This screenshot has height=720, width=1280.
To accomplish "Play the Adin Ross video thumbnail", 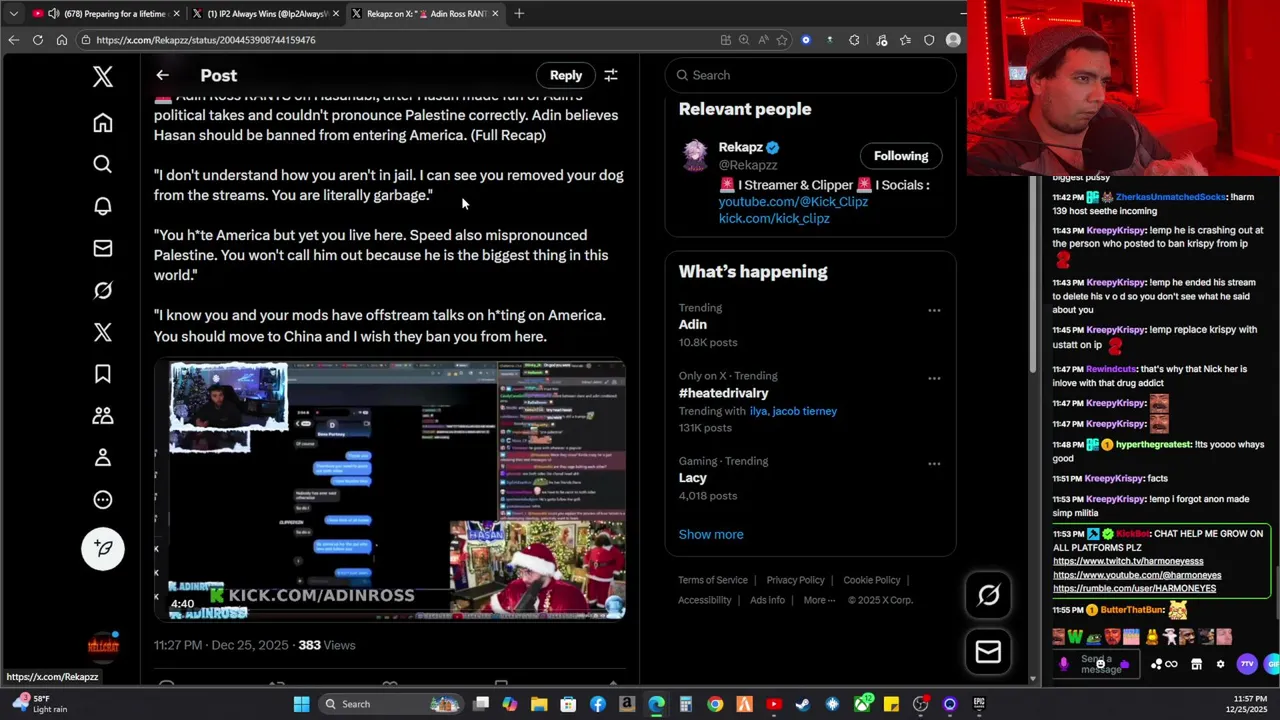I will tap(390, 490).
